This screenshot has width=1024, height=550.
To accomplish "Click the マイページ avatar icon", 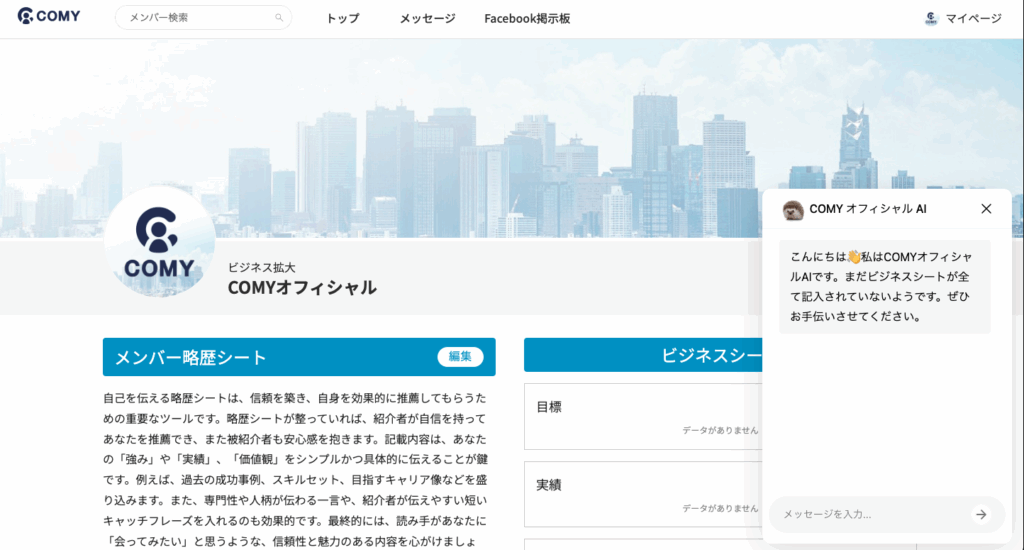I will tap(931, 18).
